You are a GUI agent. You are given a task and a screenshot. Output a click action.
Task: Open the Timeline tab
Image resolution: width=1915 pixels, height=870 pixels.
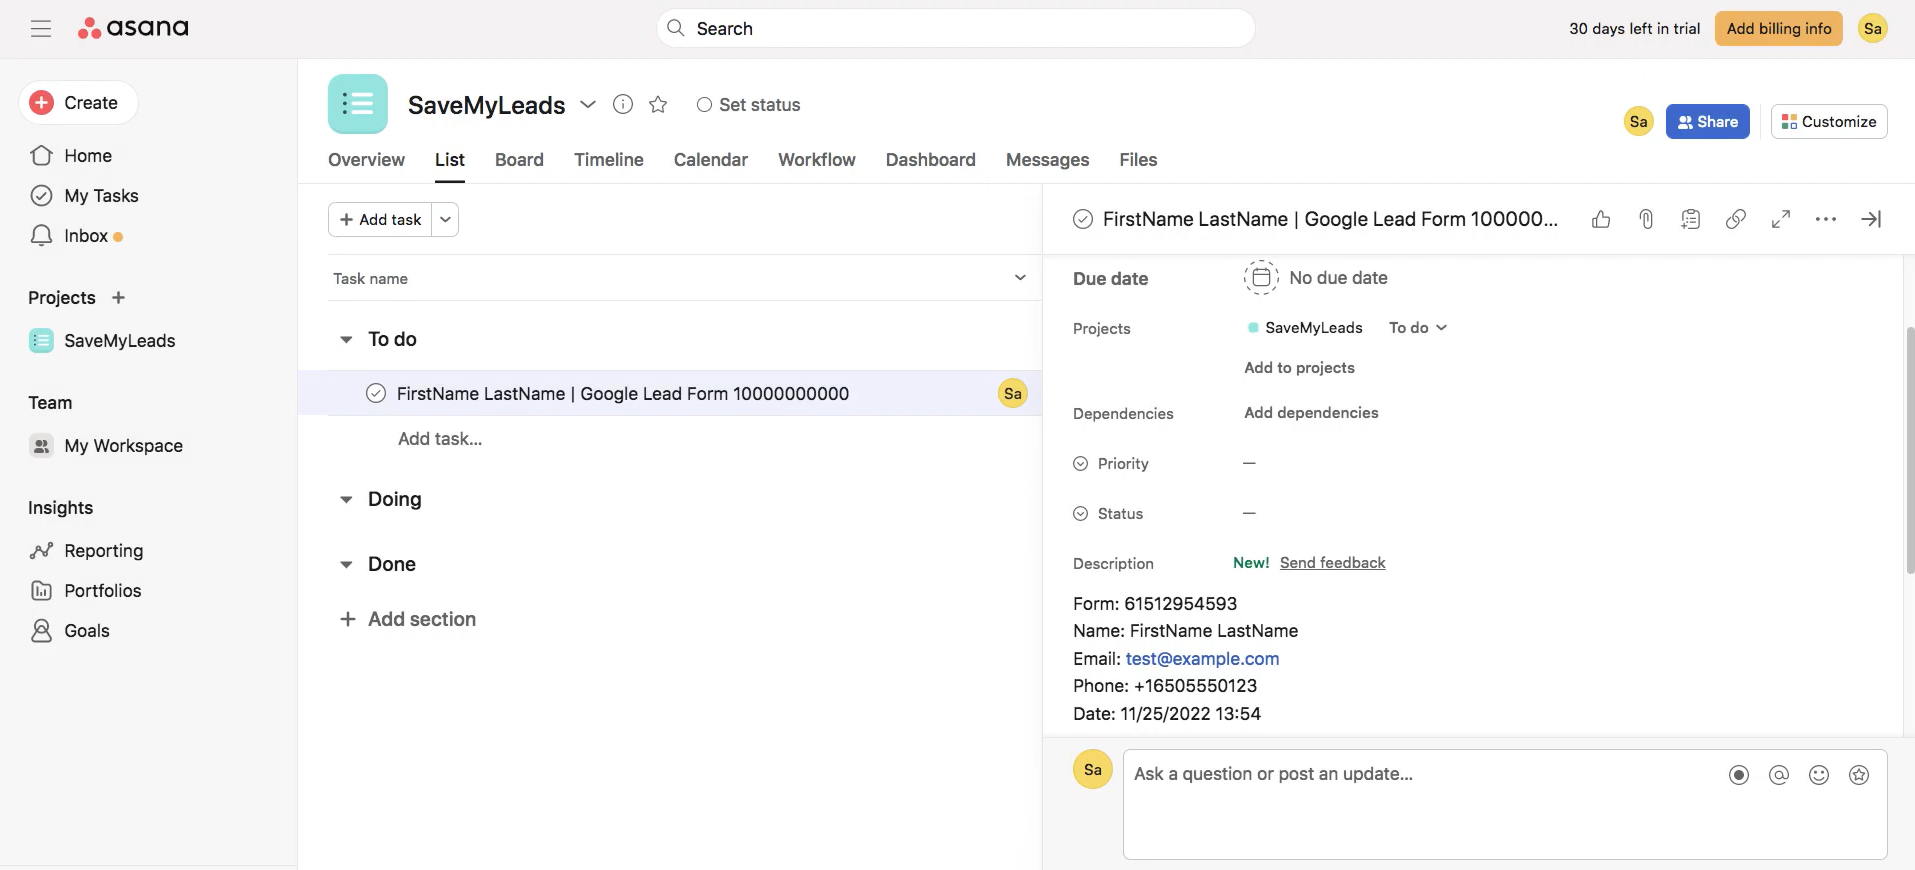[608, 160]
